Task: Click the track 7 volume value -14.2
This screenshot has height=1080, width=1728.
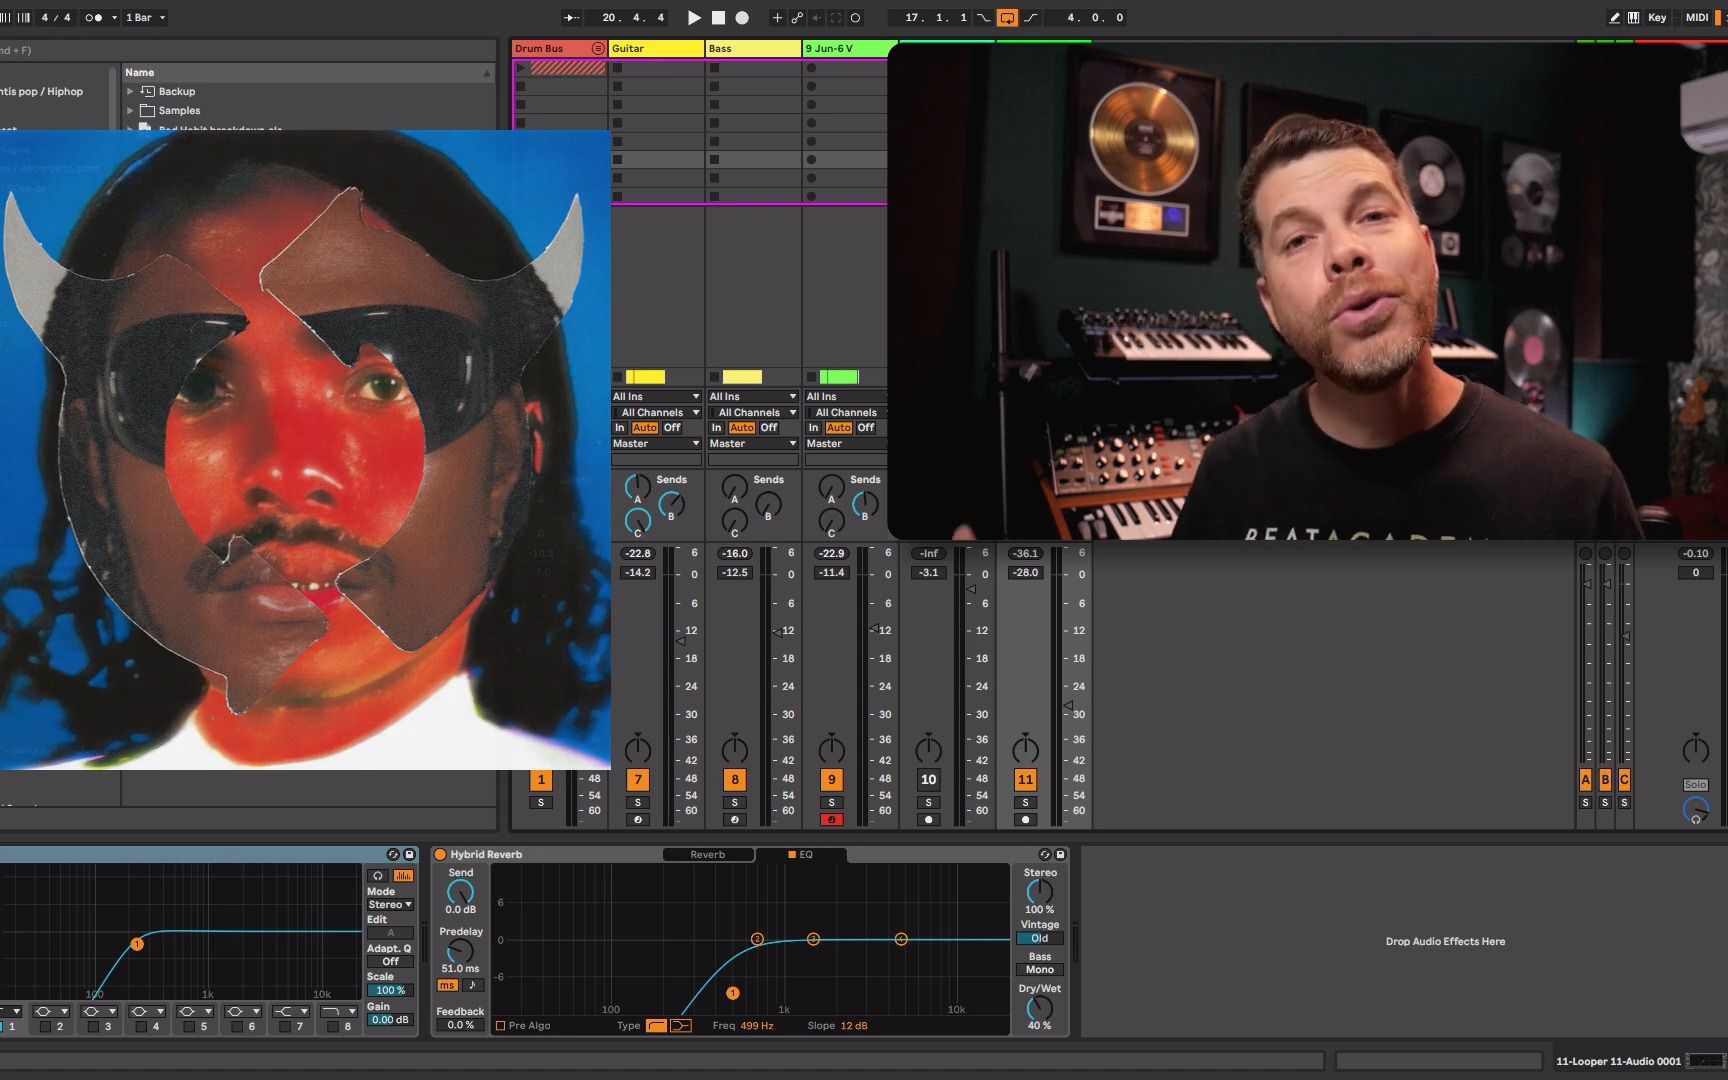Action: pyautogui.click(x=638, y=573)
